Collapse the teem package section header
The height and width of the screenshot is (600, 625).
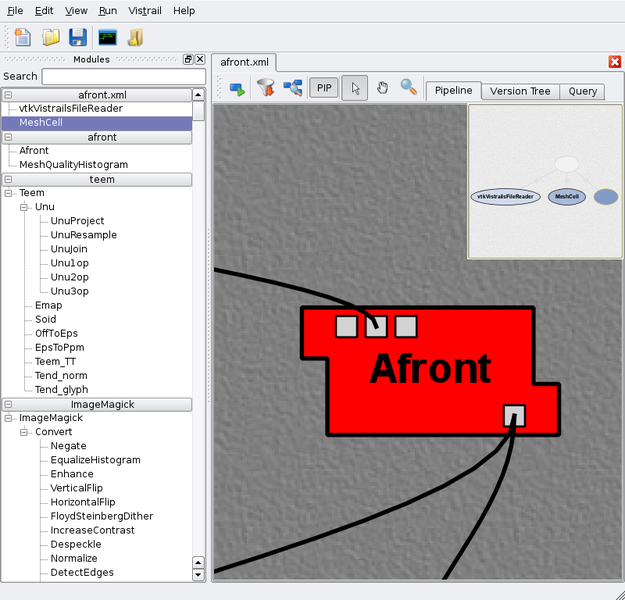pos(8,180)
